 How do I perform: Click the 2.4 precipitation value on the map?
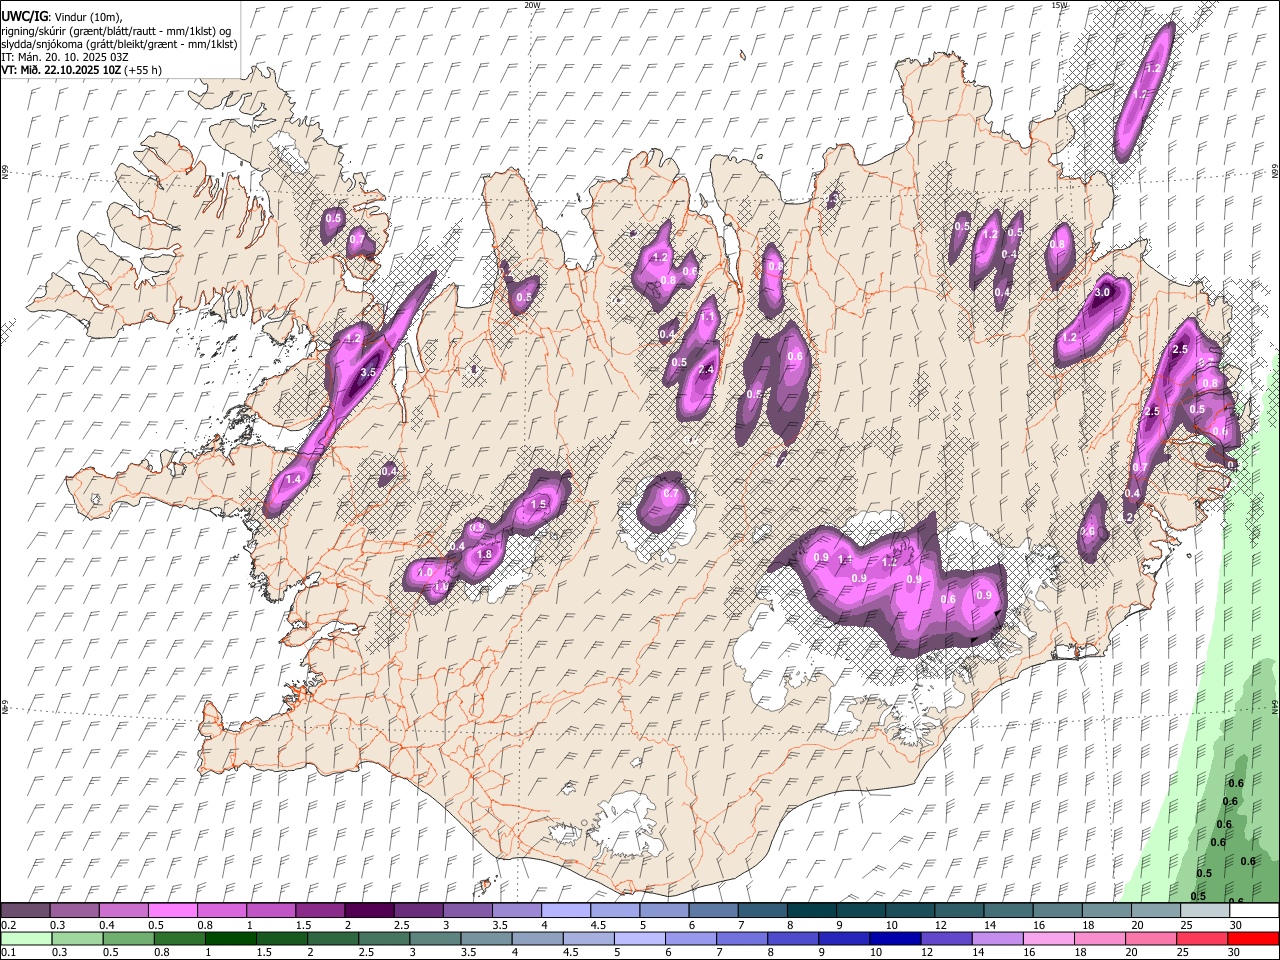click(x=706, y=370)
